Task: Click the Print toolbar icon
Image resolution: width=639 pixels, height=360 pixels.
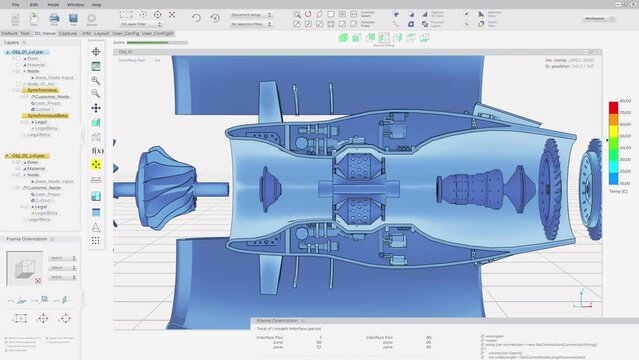Action: pos(54,18)
